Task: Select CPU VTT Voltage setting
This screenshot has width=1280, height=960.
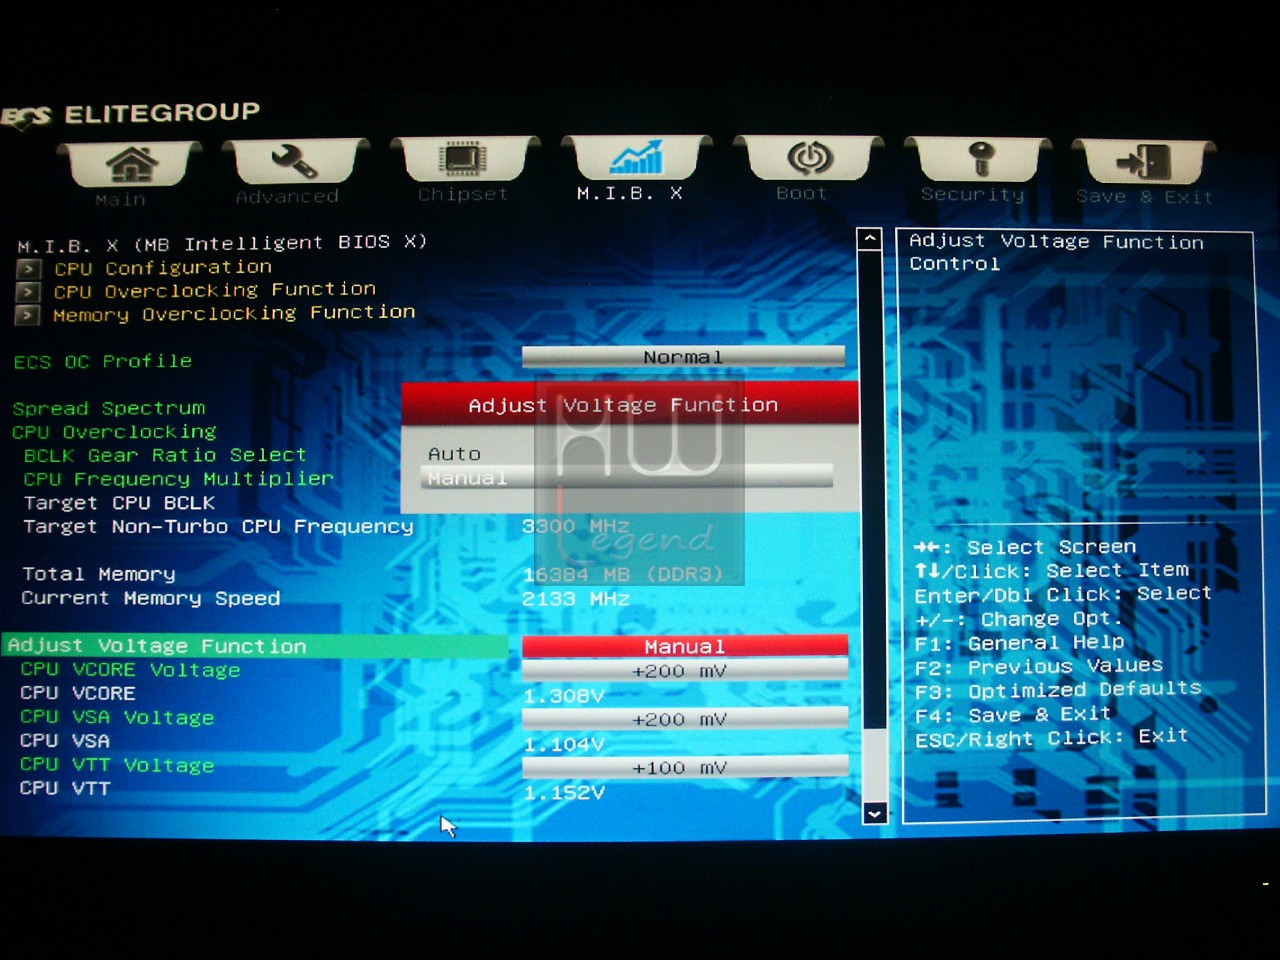Action: pyautogui.click(x=117, y=765)
